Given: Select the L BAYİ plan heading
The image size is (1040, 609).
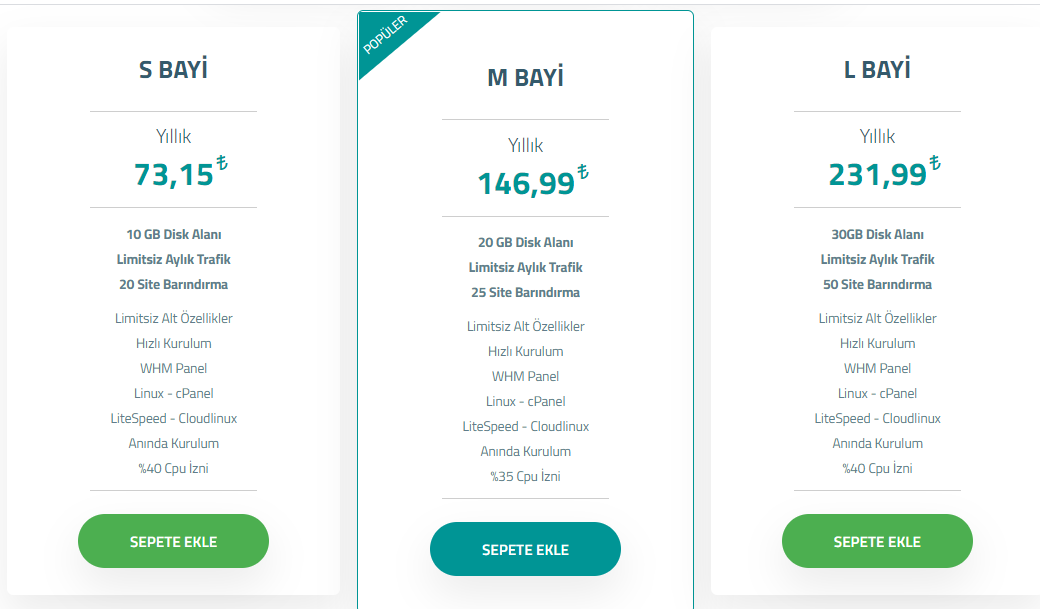Looking at the screenshot, I should pos(877,70).
